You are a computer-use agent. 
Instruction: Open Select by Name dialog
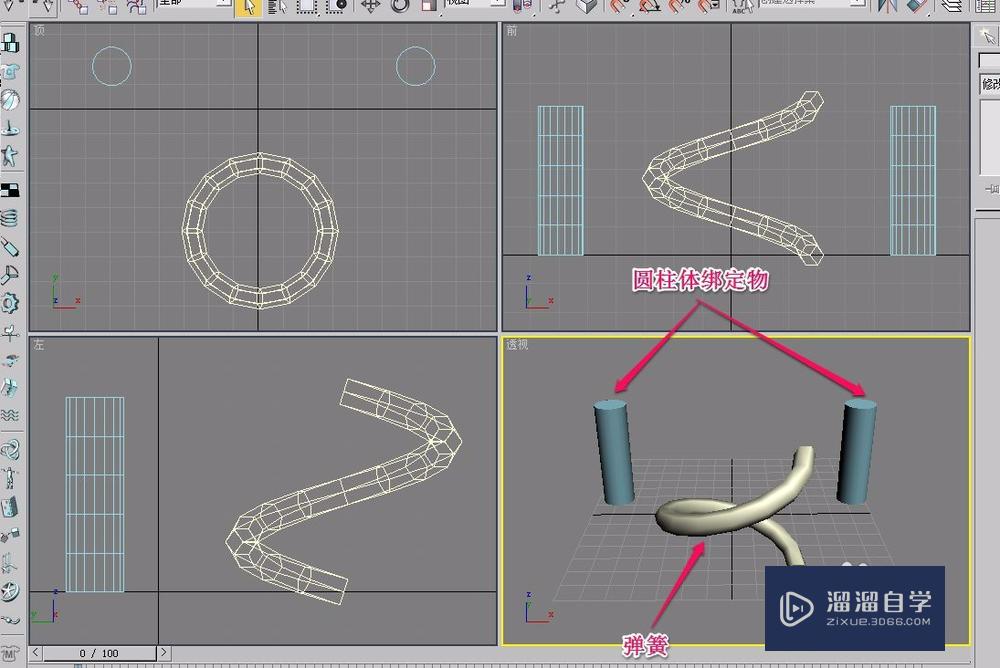pos(277,6)
